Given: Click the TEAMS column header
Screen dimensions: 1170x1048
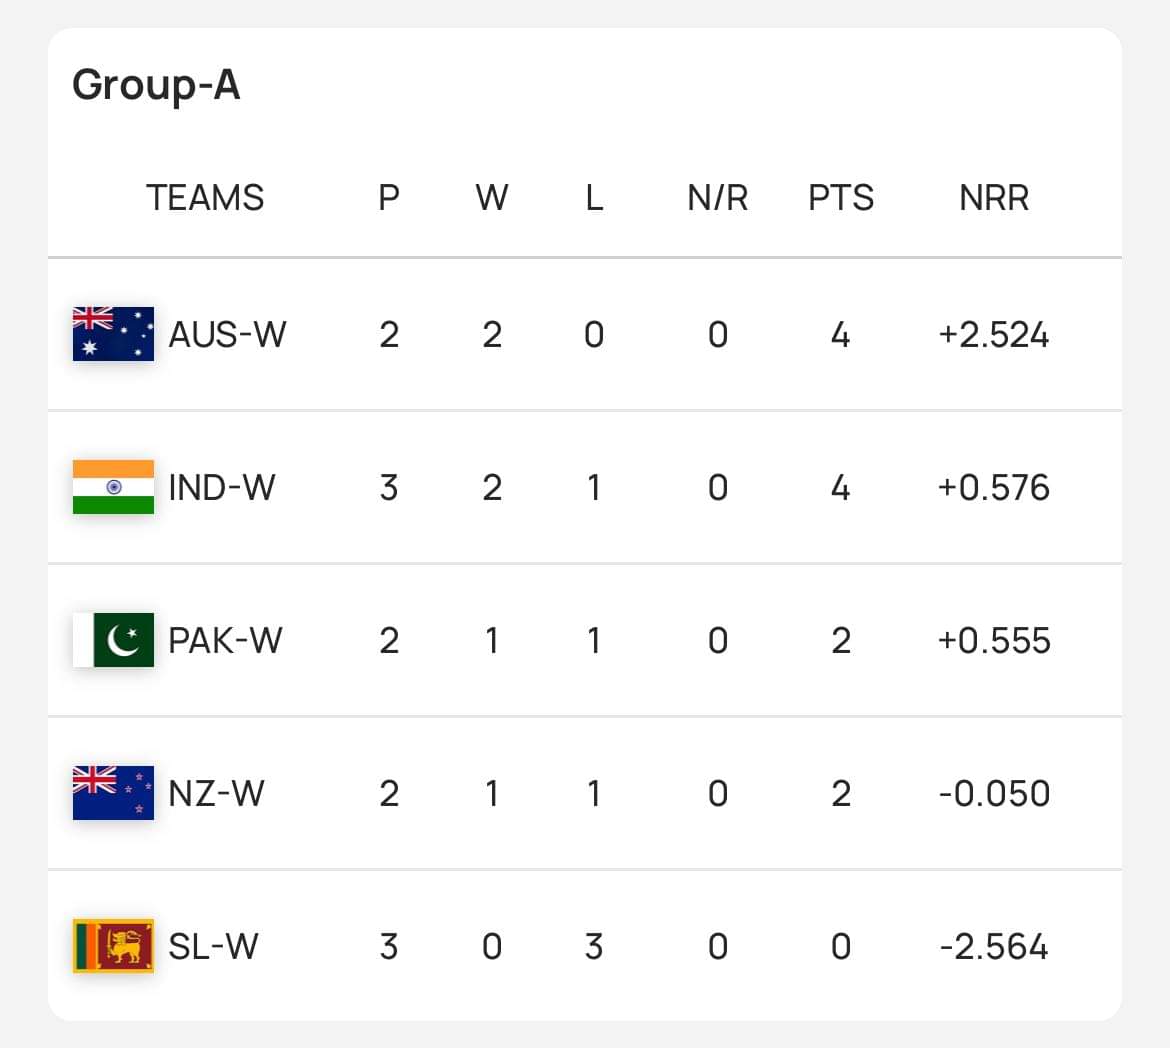Looking at the screenshot, I should tap(205, 198).
